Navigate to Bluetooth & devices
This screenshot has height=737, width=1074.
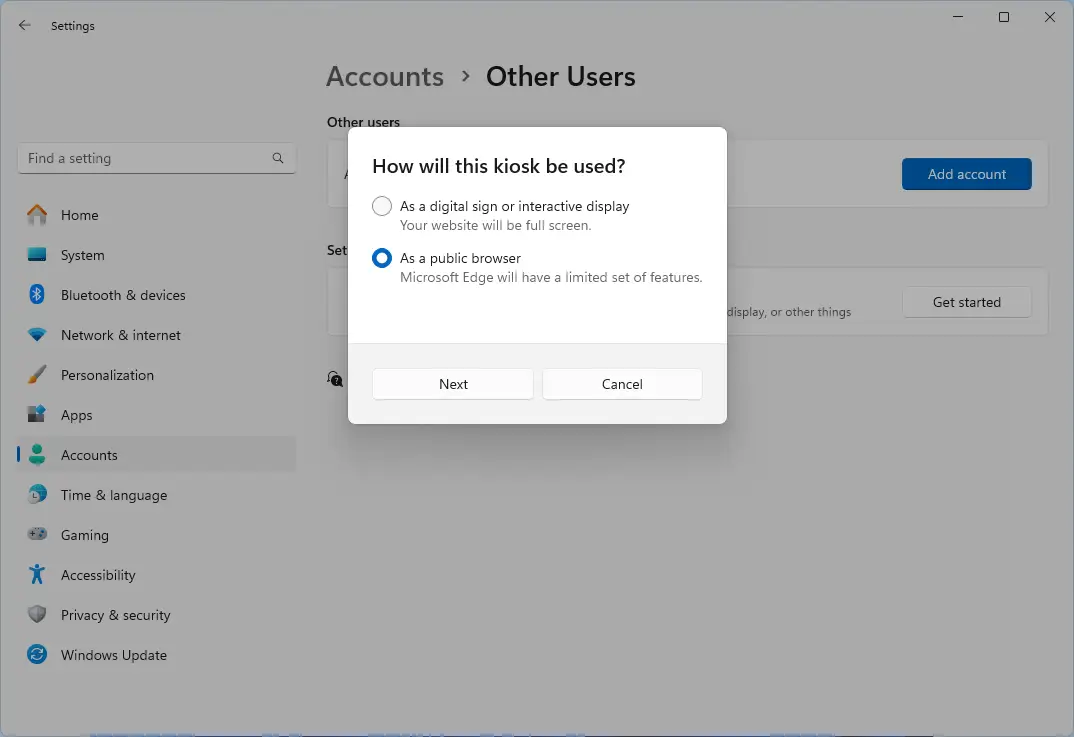pyautogui.click(x=157, y=295)
